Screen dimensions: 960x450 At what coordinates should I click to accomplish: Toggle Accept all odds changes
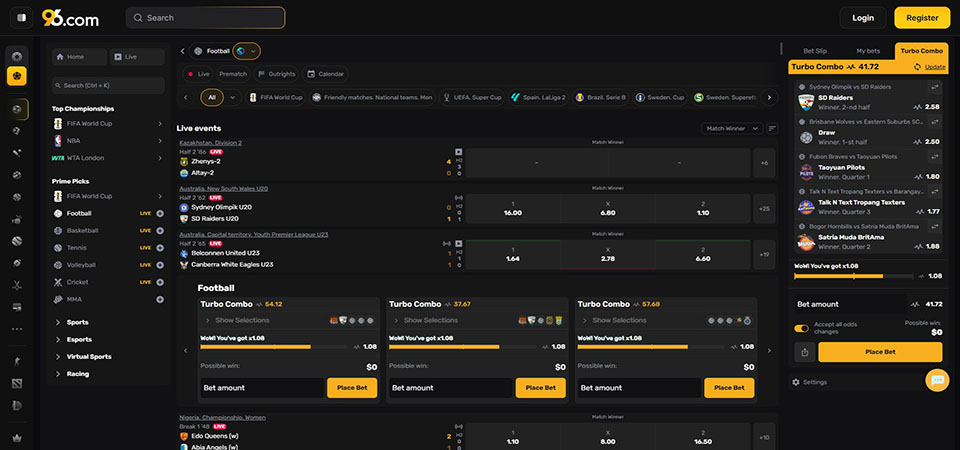click(801, 328)
